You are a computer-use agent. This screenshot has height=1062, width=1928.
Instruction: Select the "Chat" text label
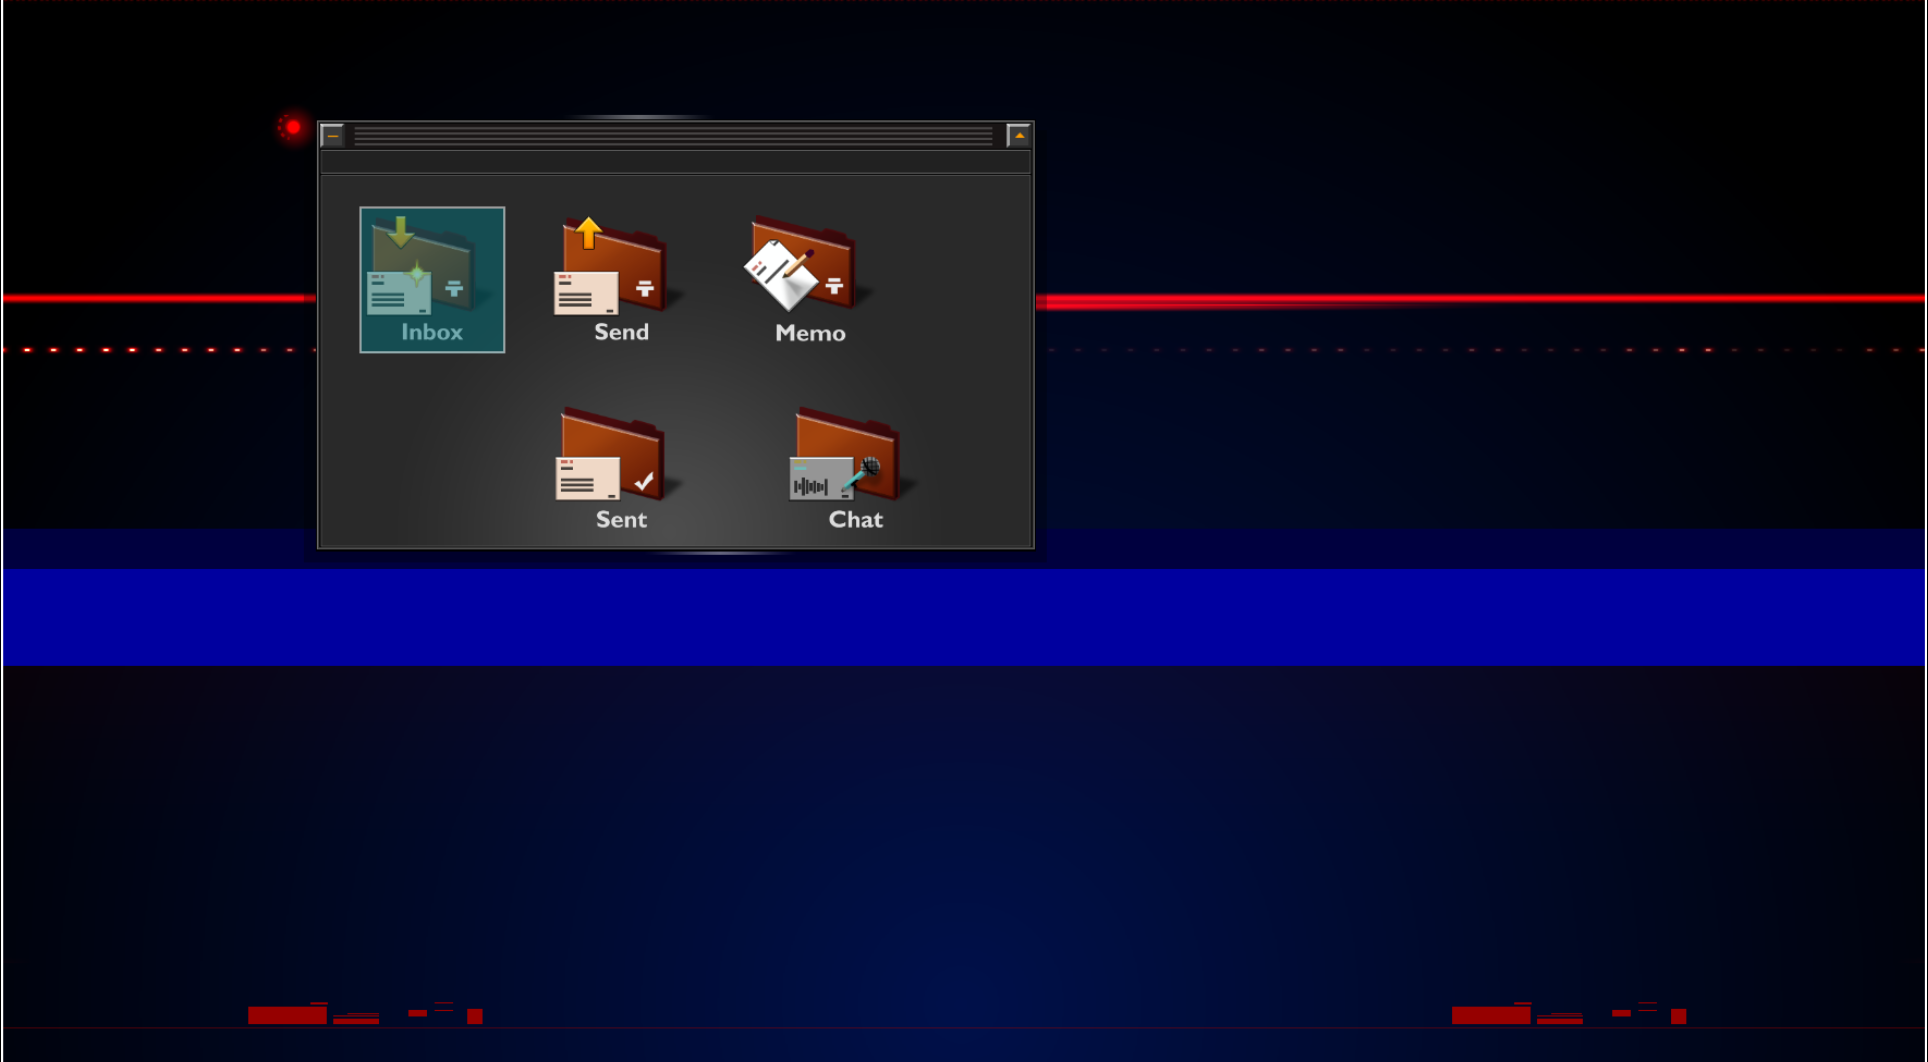[x=855, y=520]
